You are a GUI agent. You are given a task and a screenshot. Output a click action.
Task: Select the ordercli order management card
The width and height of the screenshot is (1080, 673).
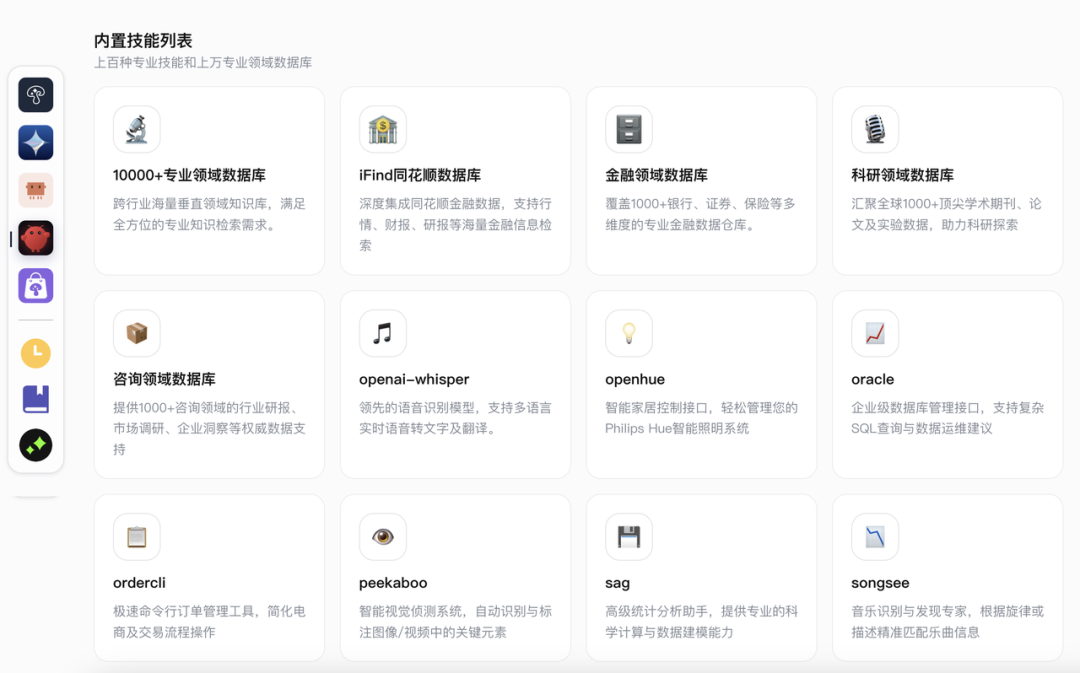coord(209,577)
